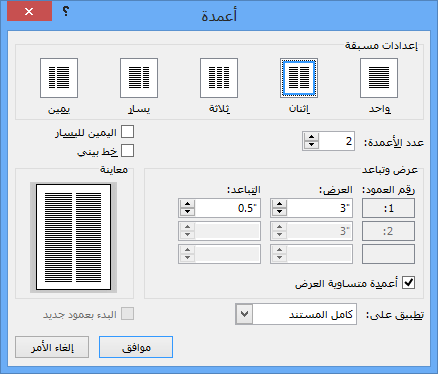The image size is (438, 374).
Task: Increase column 1 التباعد with up arrow
Action: click(x=188, y=204)
